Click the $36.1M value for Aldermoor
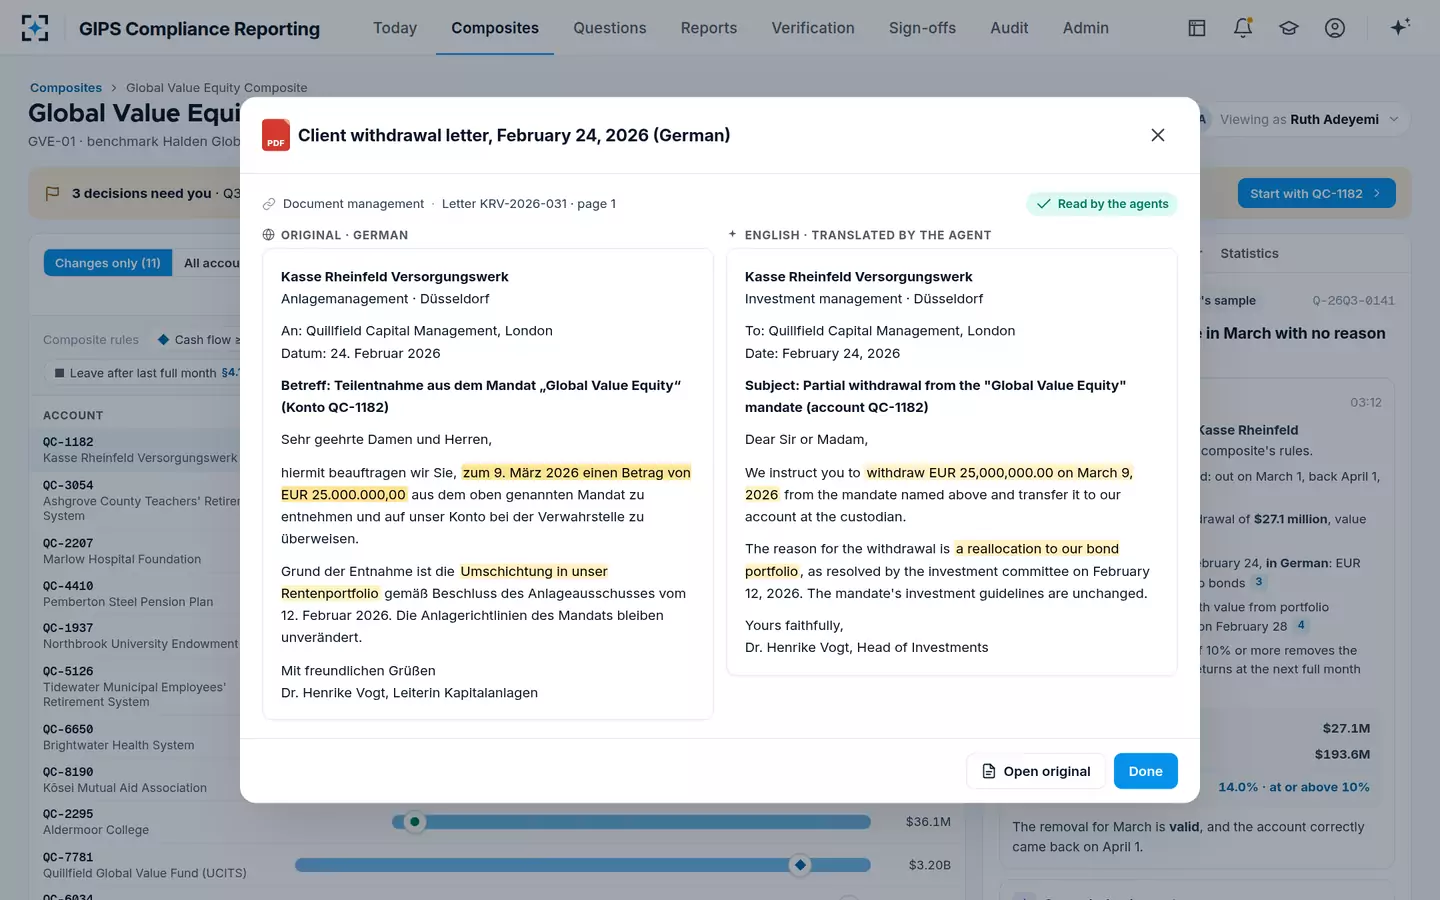The width and height of the screenshot is (1440, 900). (x=928, y=822)
